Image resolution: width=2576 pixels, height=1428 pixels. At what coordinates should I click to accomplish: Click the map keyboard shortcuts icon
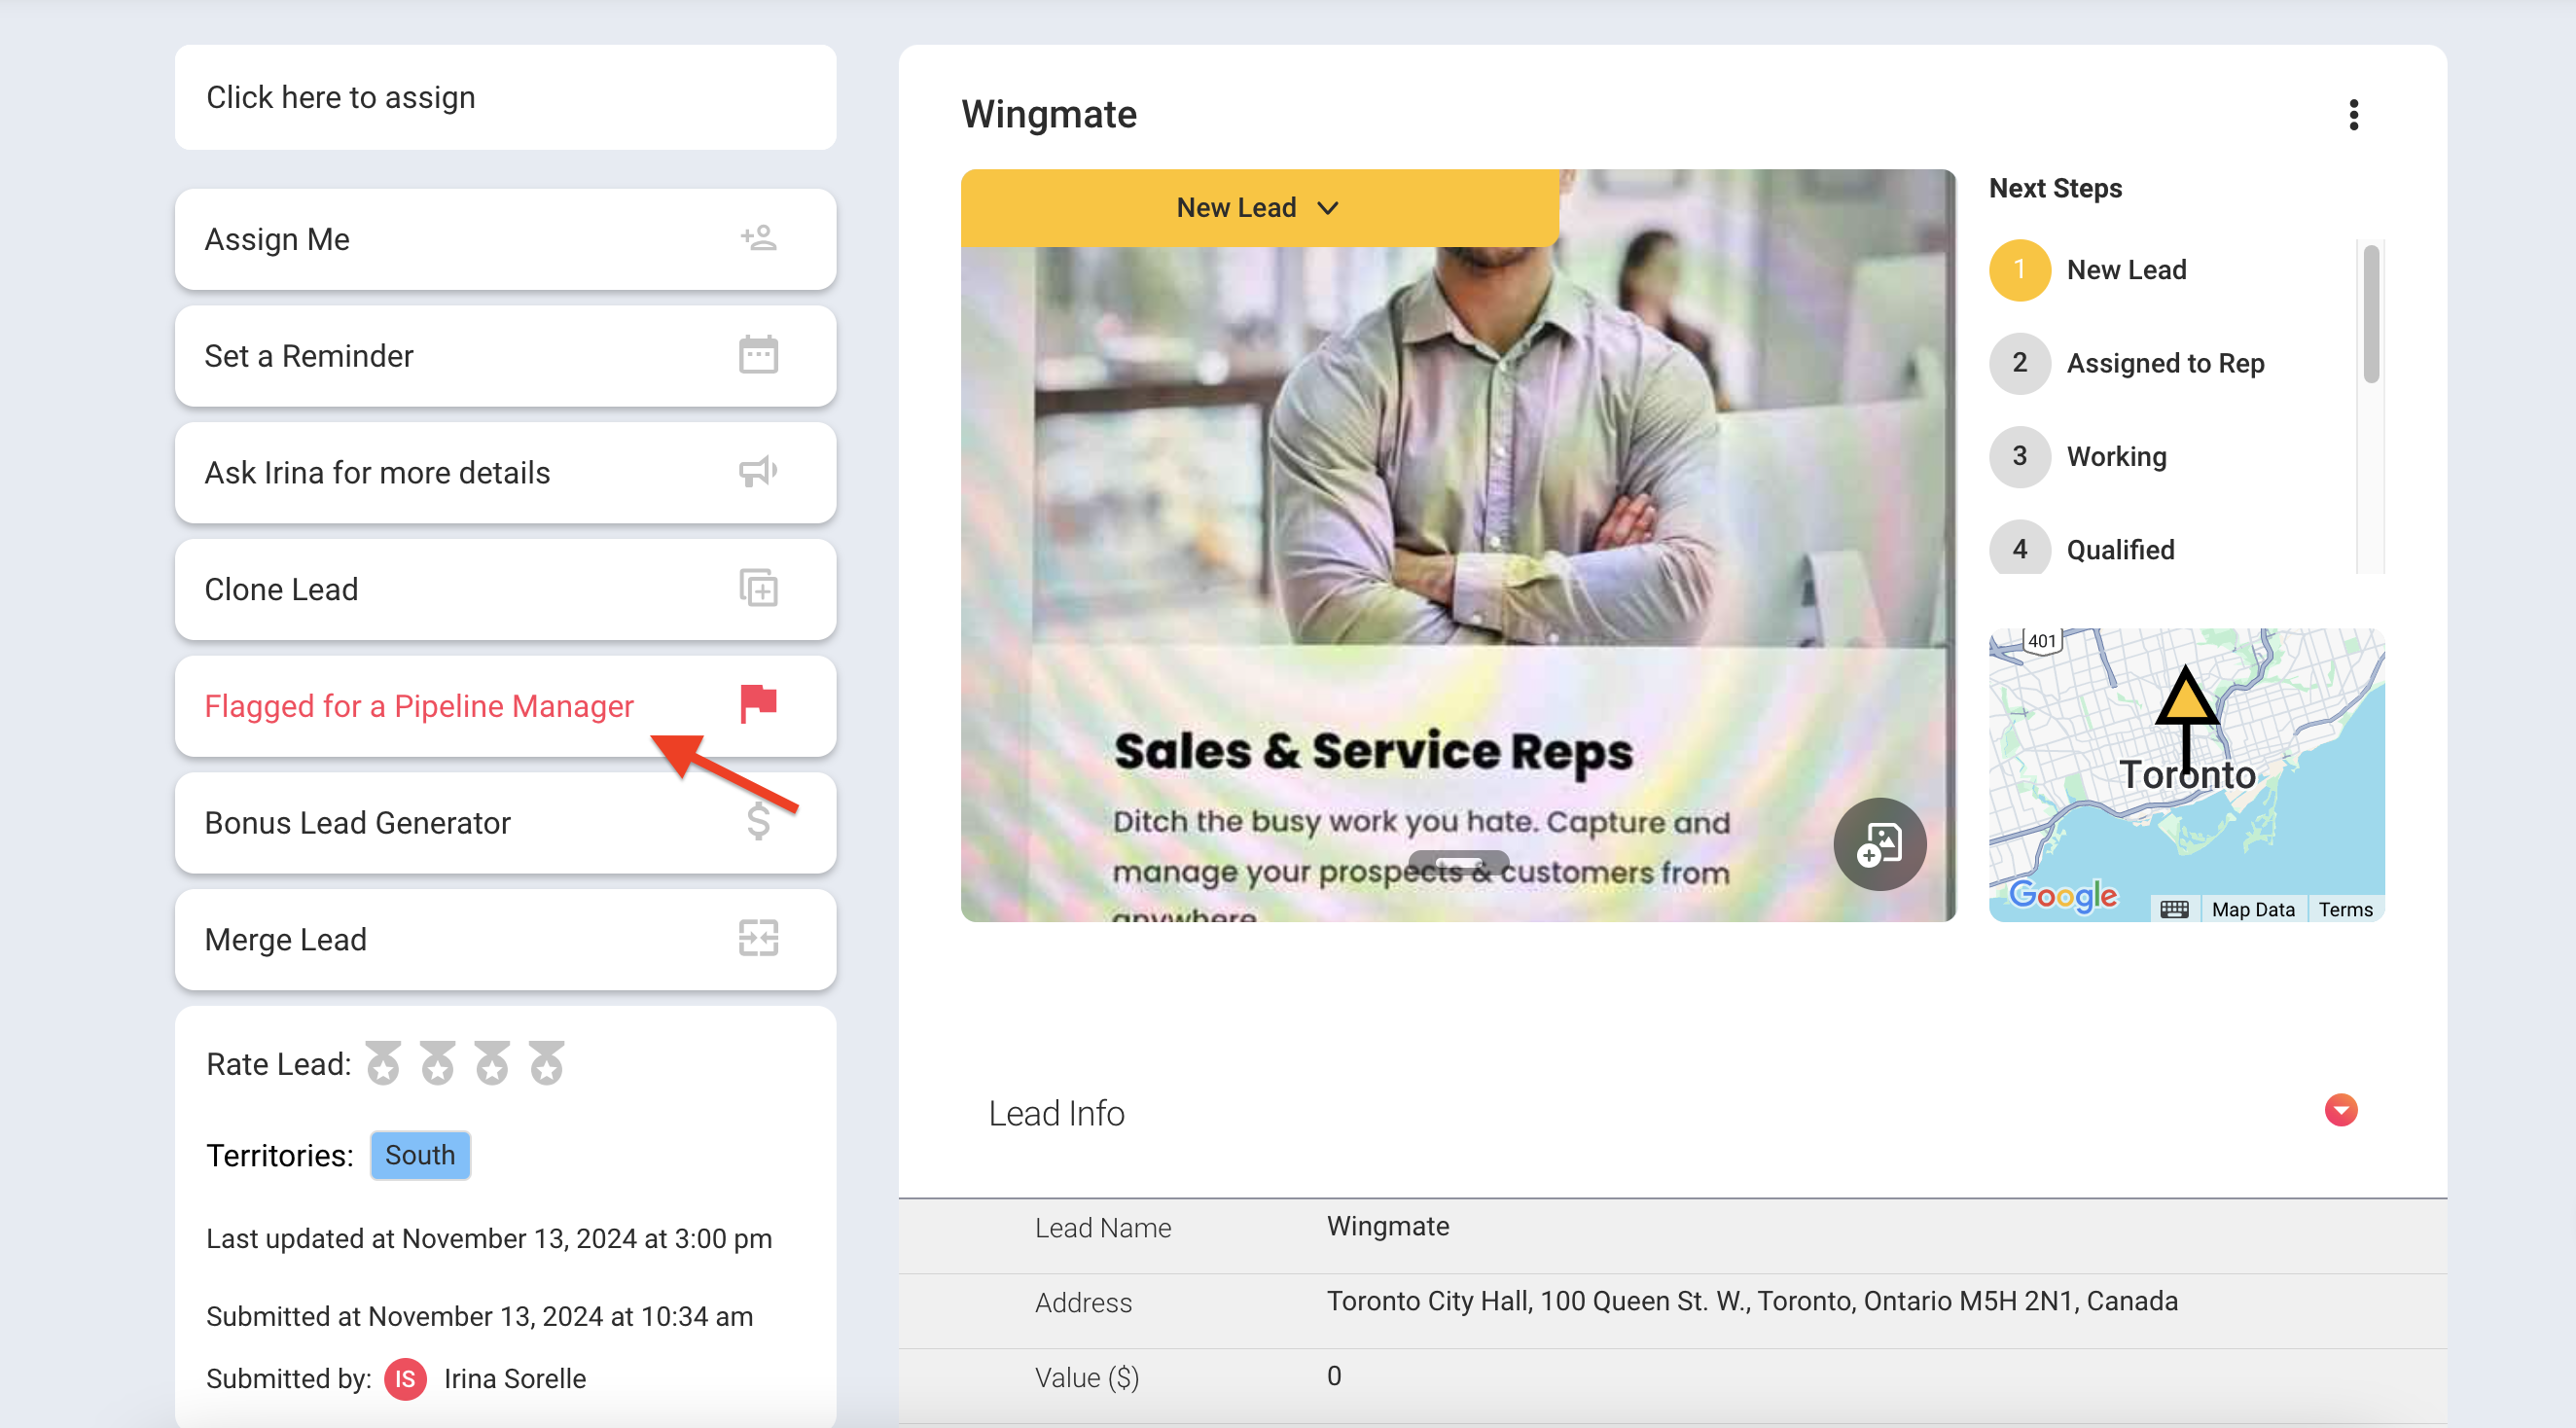(2174, 909)
